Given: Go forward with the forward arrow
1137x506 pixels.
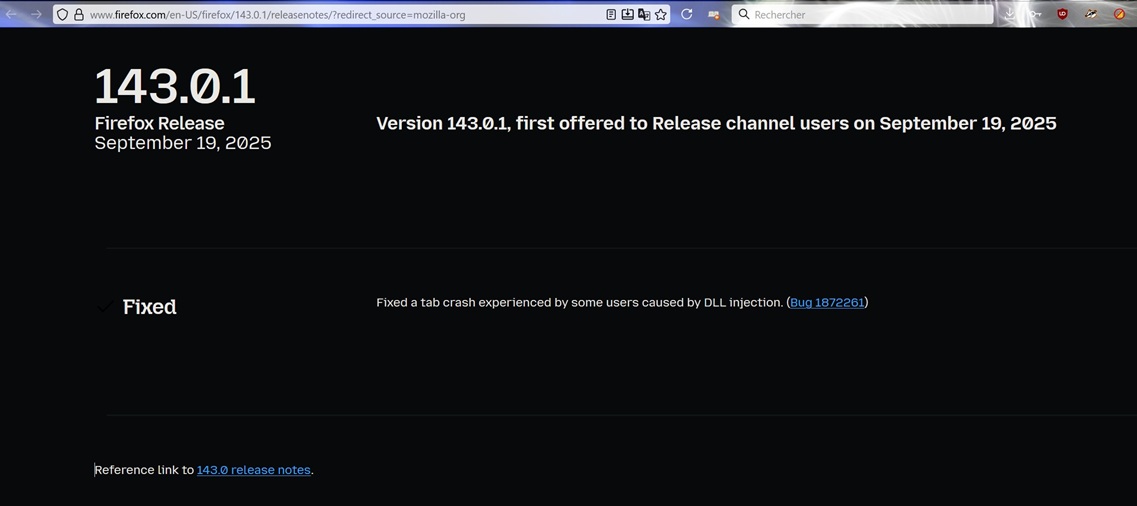Looking at the screenshot, I should pyautogui.click(x=36, y=14).
